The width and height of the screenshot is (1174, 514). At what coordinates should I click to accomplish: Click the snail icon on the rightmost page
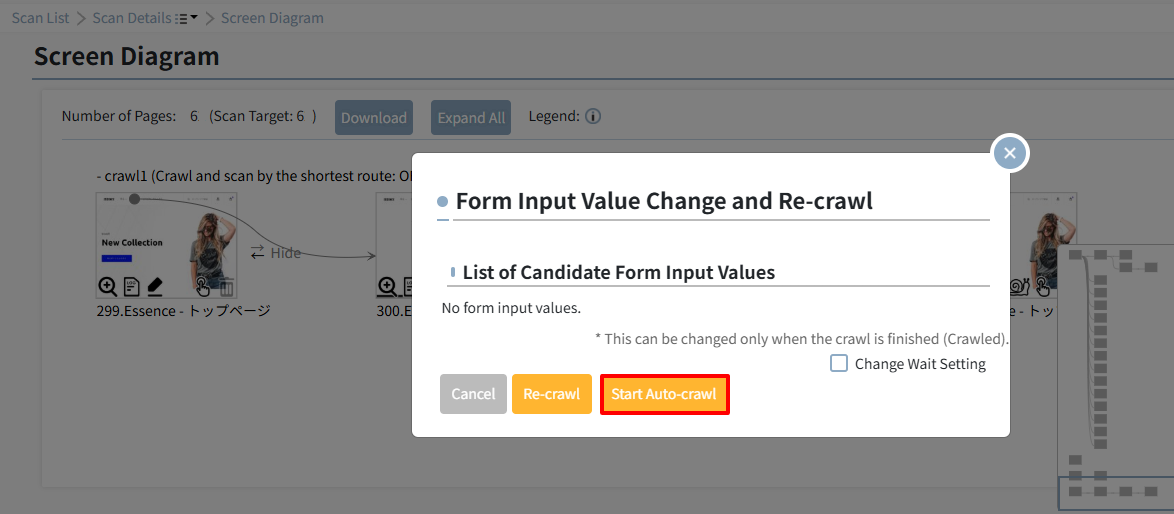click(x=1020, y=286)
